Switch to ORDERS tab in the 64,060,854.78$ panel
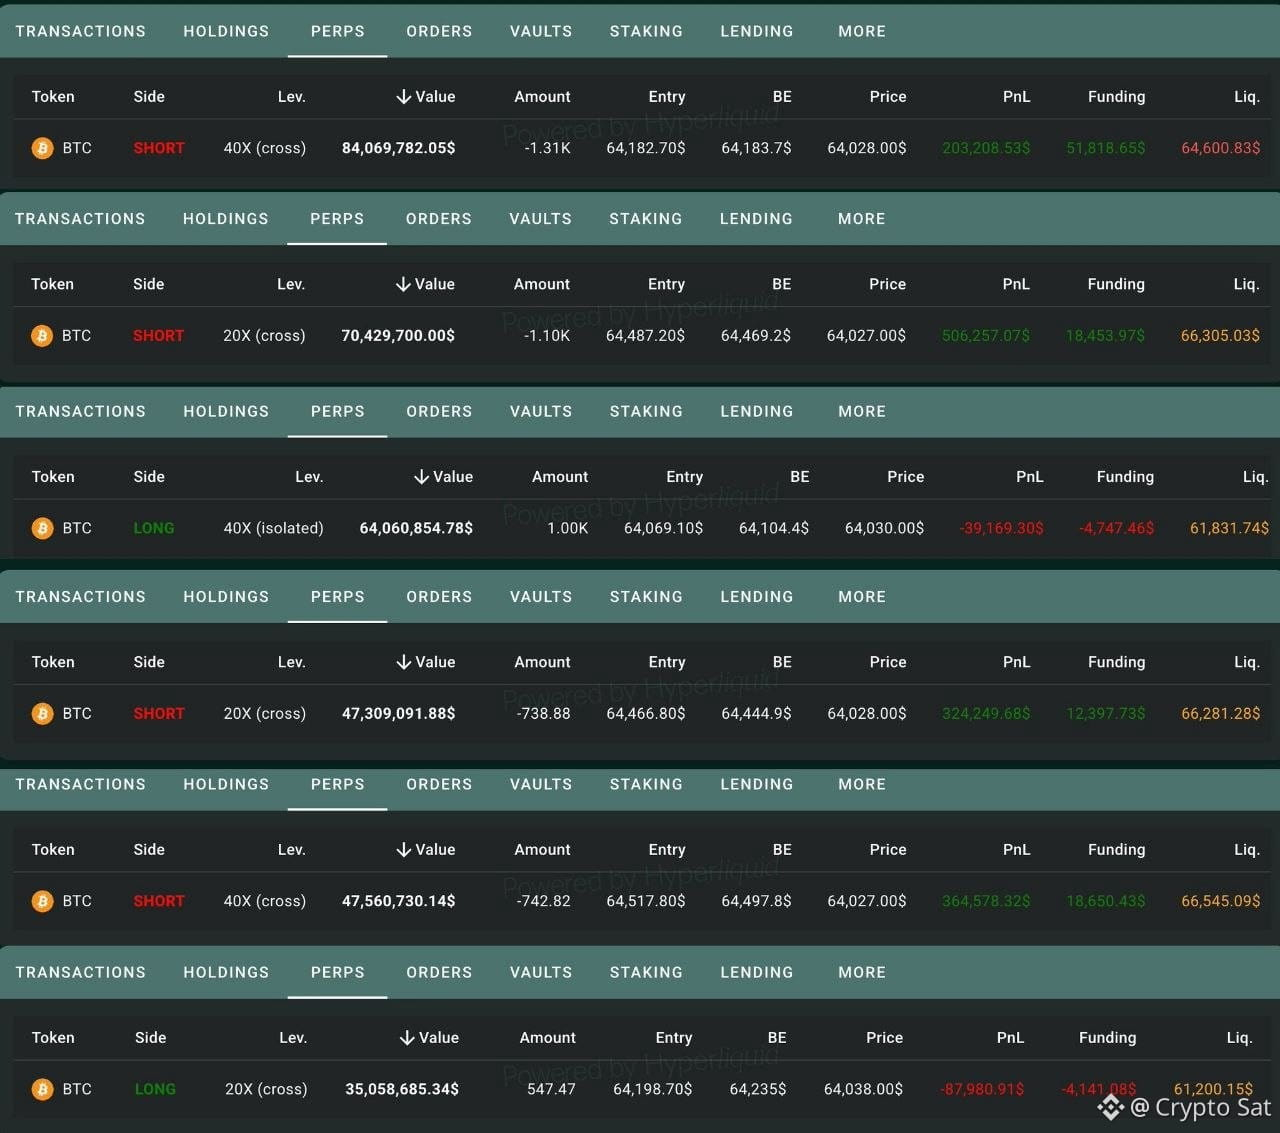 click(x=439, y=412)
